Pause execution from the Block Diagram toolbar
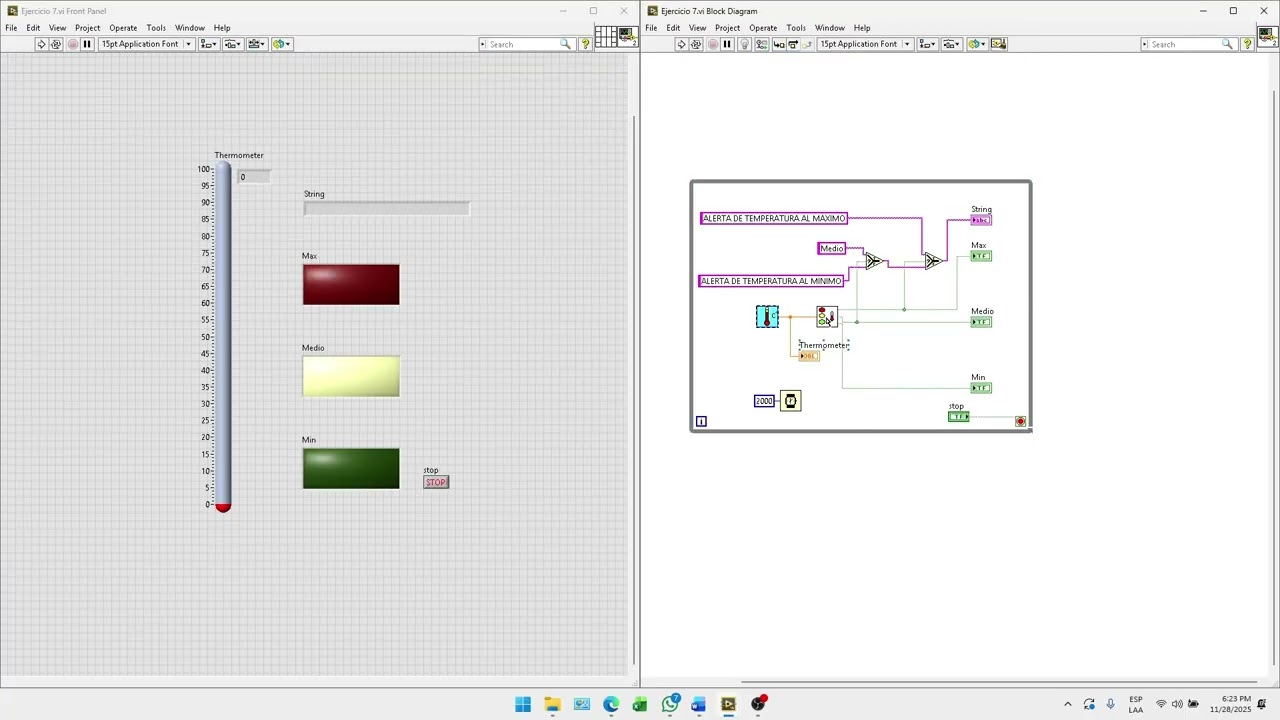 tap(727, 44)
